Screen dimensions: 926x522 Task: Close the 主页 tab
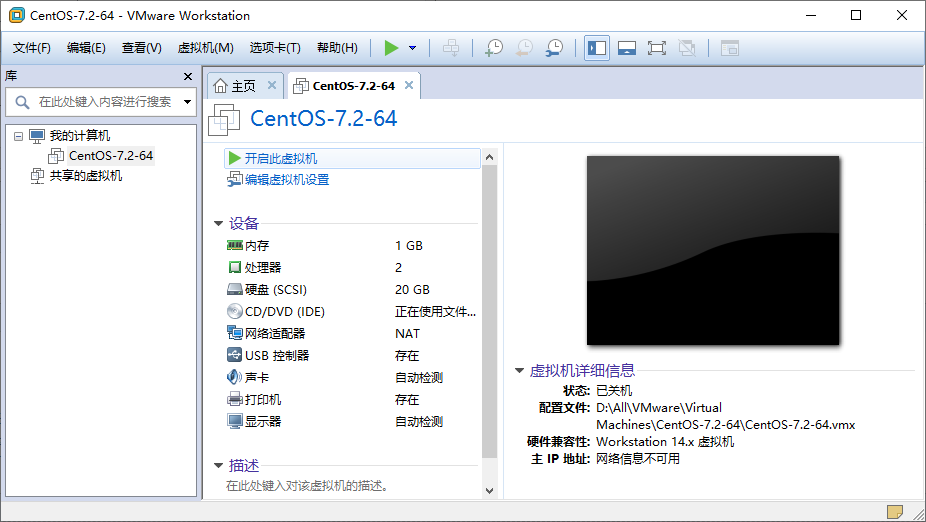coord(272,86)
